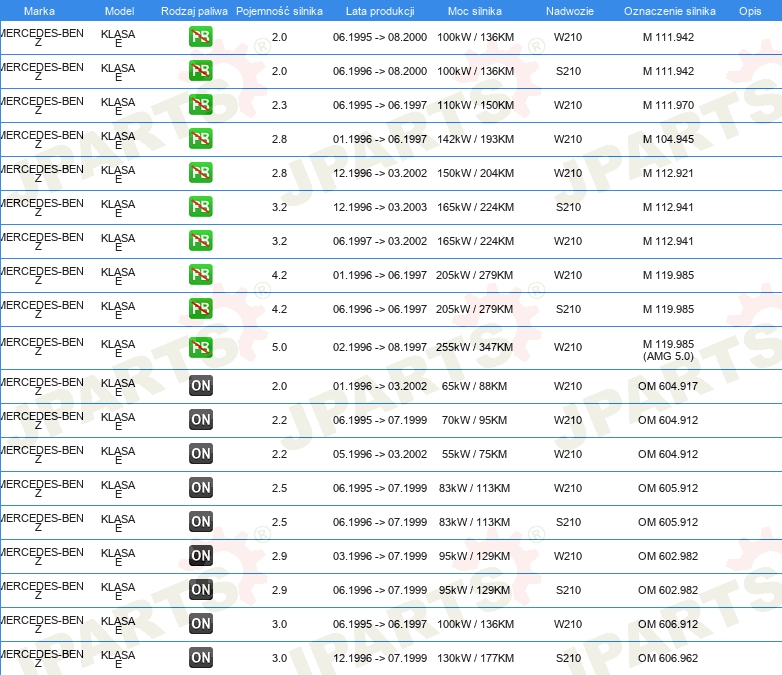
Task: Click the ON diesel icon in the 55kW / 75KM row
Action: click(200, 453)
